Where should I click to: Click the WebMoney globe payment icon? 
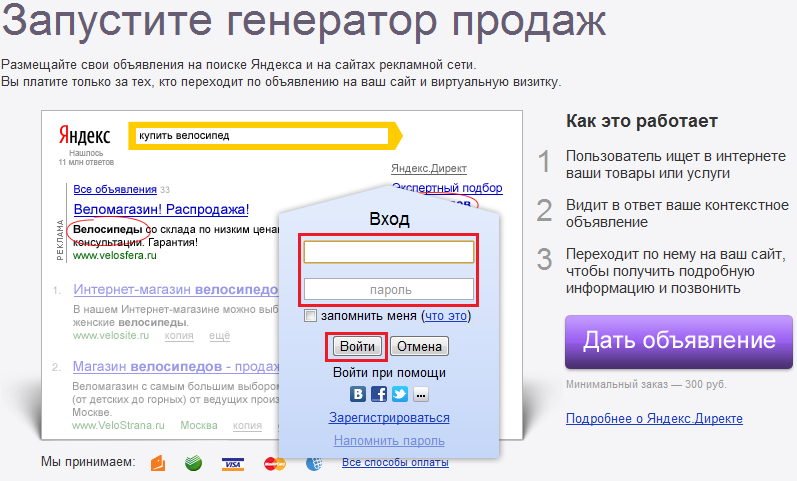tap(314, 463)
